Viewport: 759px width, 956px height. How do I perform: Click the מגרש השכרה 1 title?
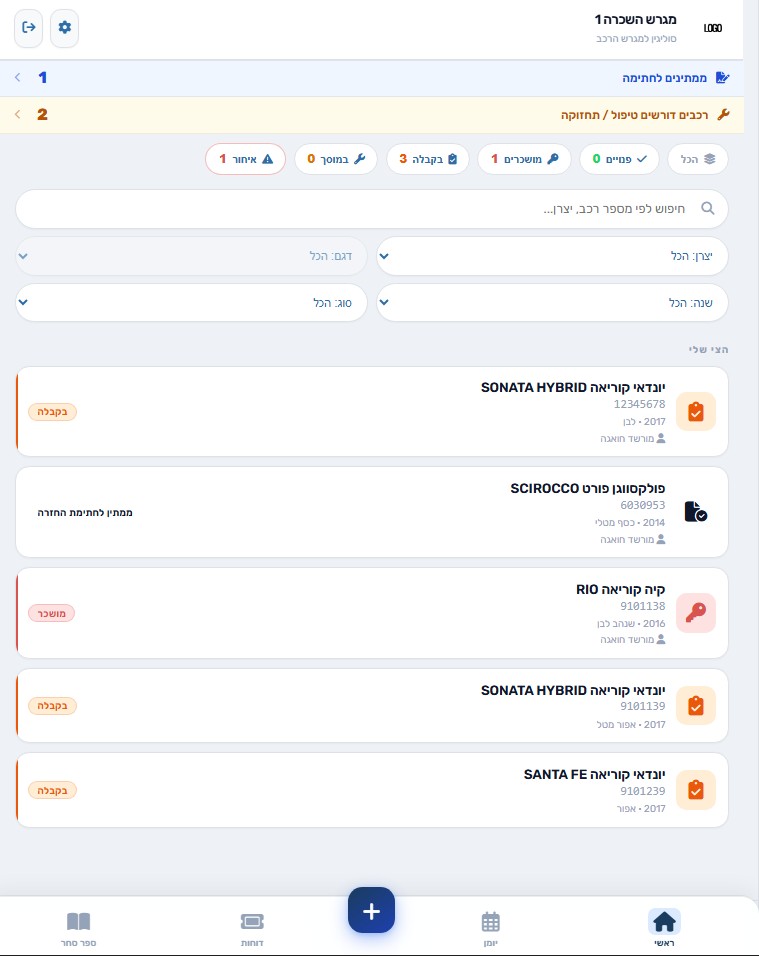point(635,20)
